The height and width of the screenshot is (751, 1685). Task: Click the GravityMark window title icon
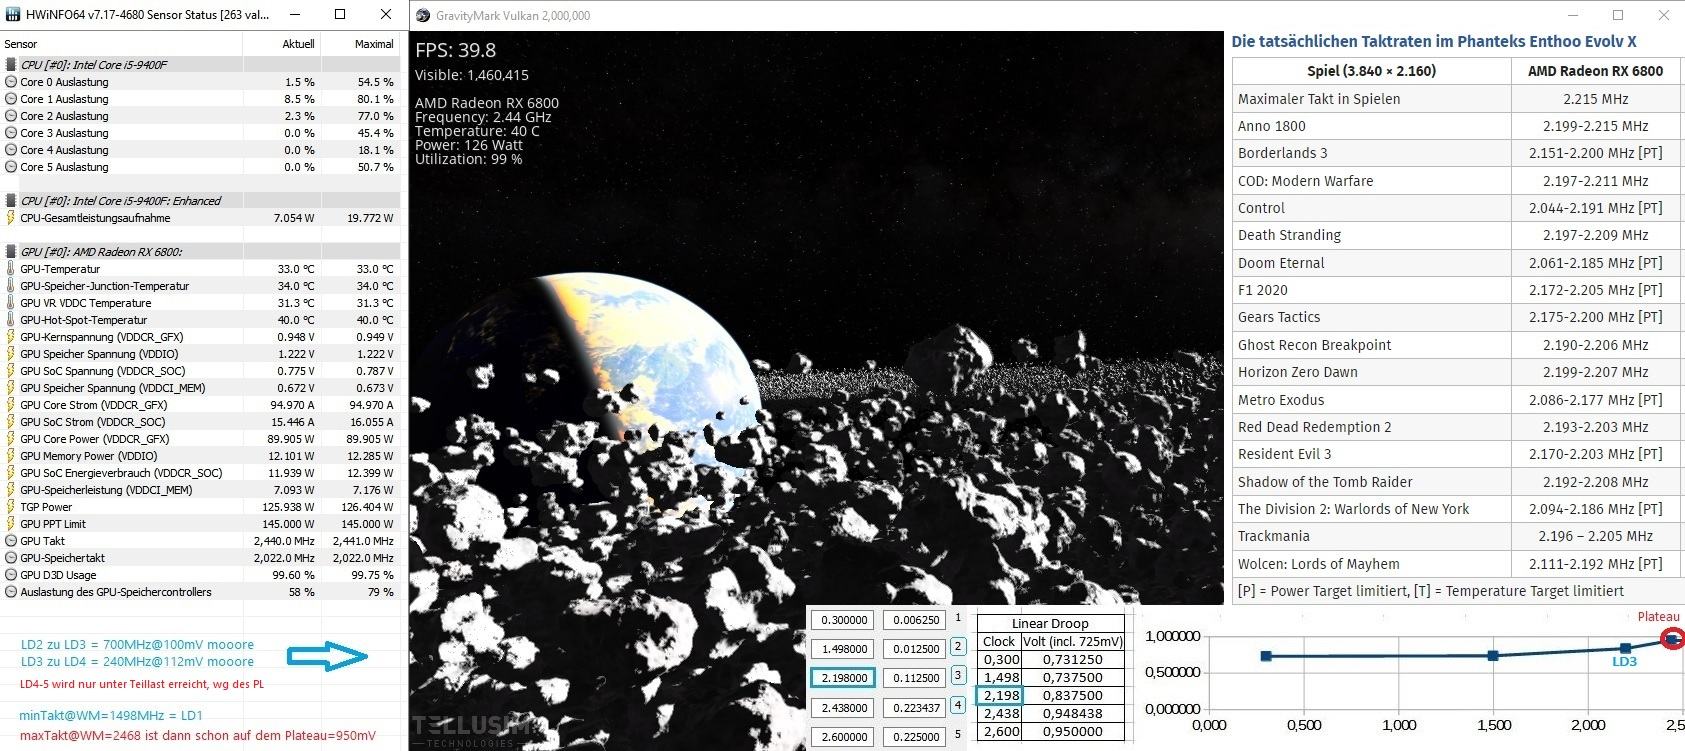click(423, 15)
